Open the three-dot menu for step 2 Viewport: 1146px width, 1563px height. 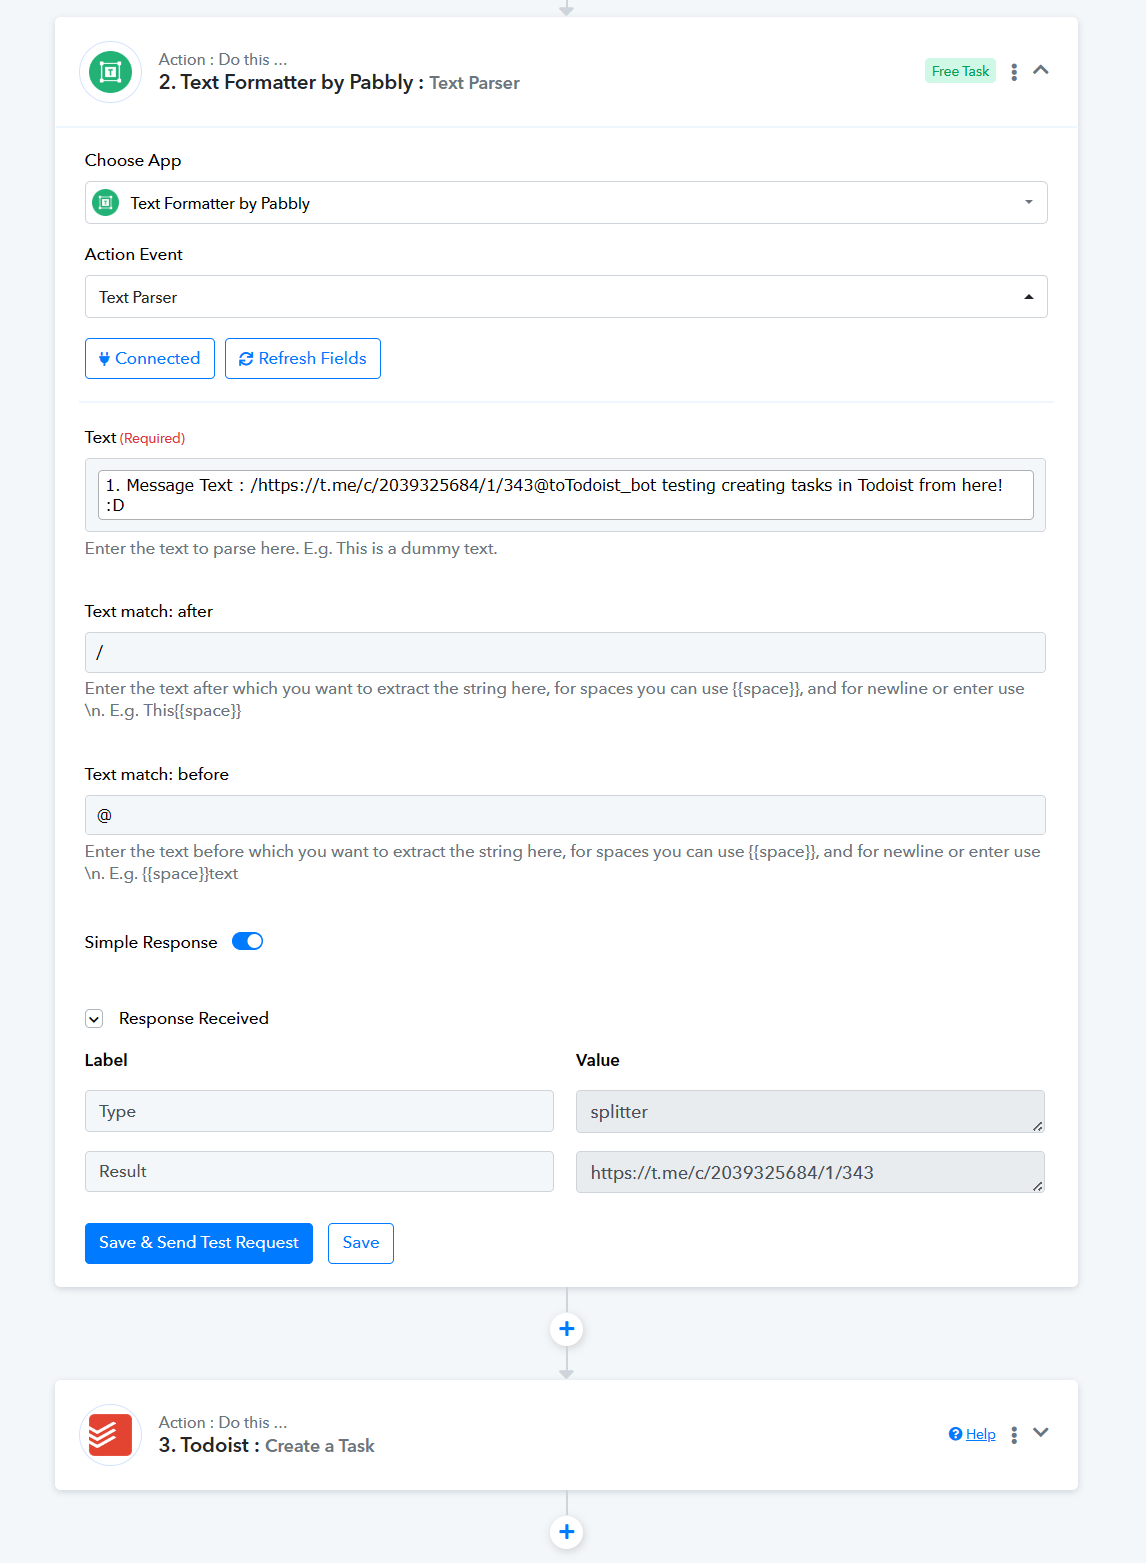[x=1014, y=72]
